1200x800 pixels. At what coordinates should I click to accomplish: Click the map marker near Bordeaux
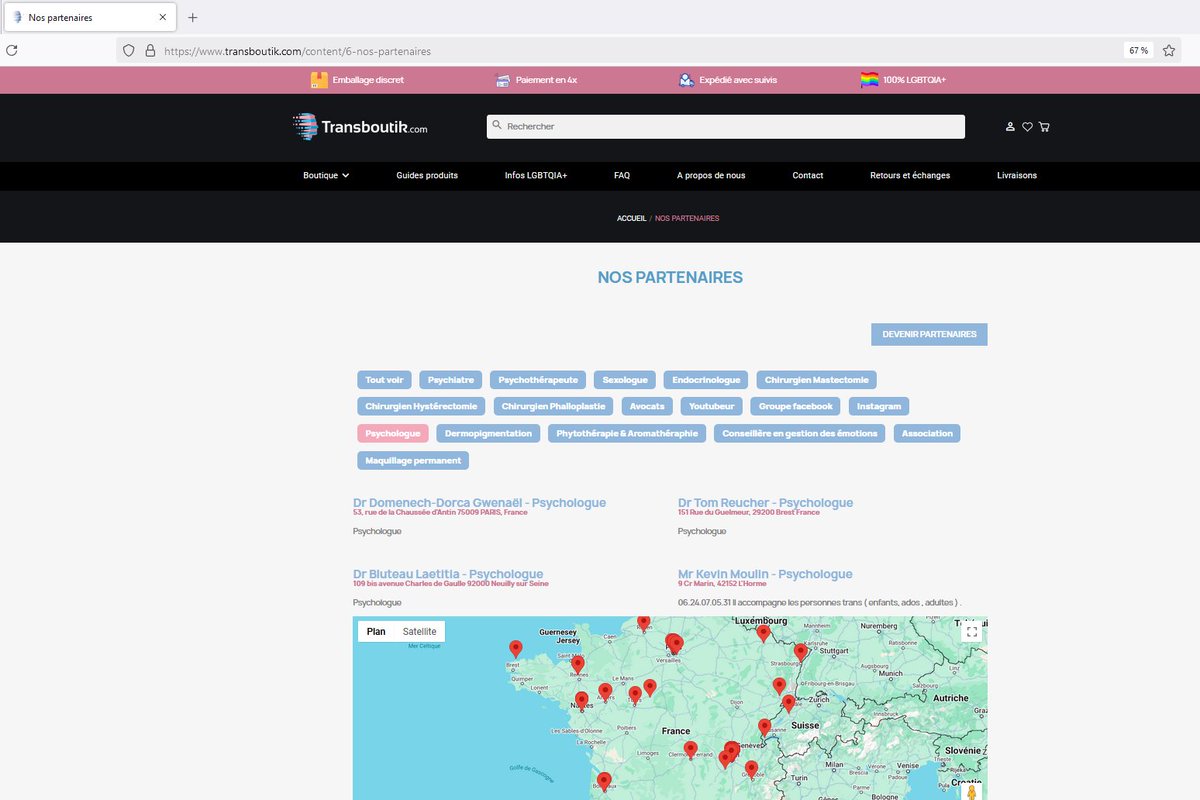tap(603, 781)
